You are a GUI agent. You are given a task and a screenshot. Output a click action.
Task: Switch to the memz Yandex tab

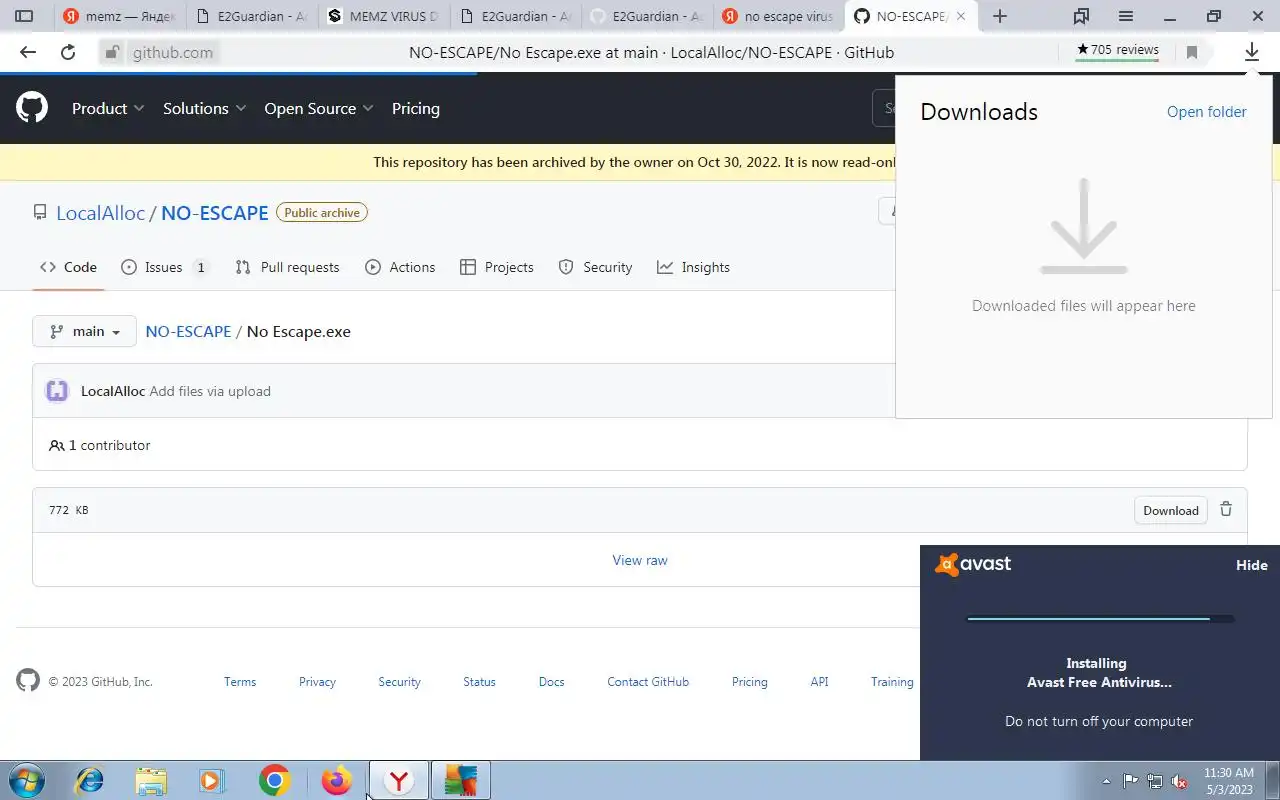(119, 16)
